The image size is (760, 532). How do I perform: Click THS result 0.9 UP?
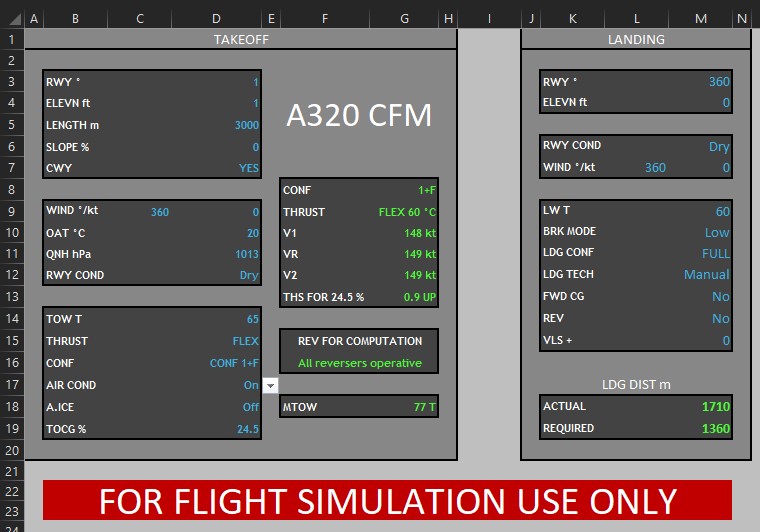tap(420, 297)
